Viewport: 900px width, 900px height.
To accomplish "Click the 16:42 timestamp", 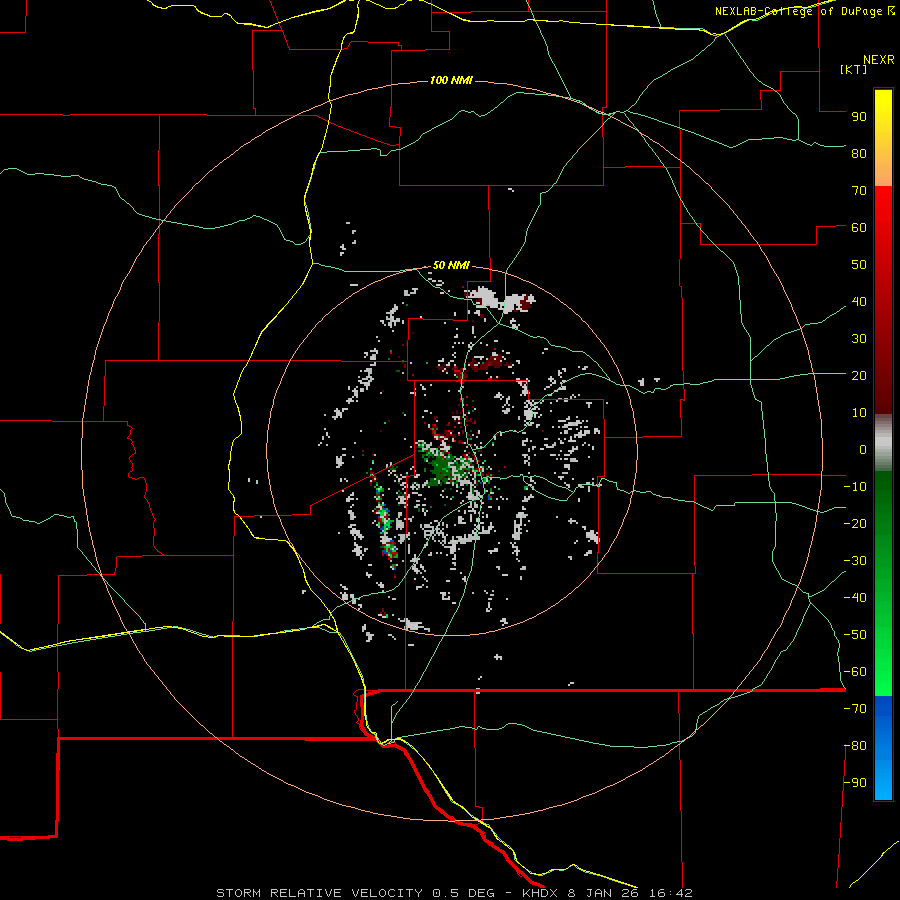I will point(671,893).
